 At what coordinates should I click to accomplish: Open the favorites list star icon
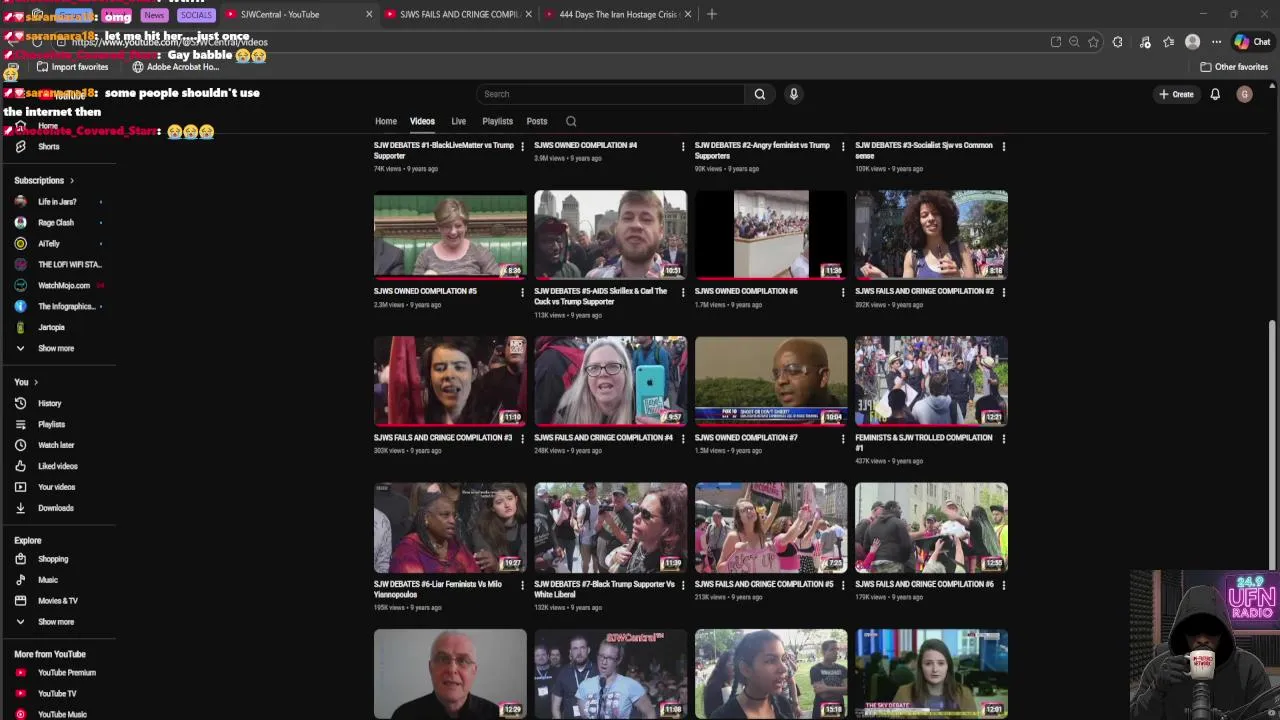(1168, 42)
